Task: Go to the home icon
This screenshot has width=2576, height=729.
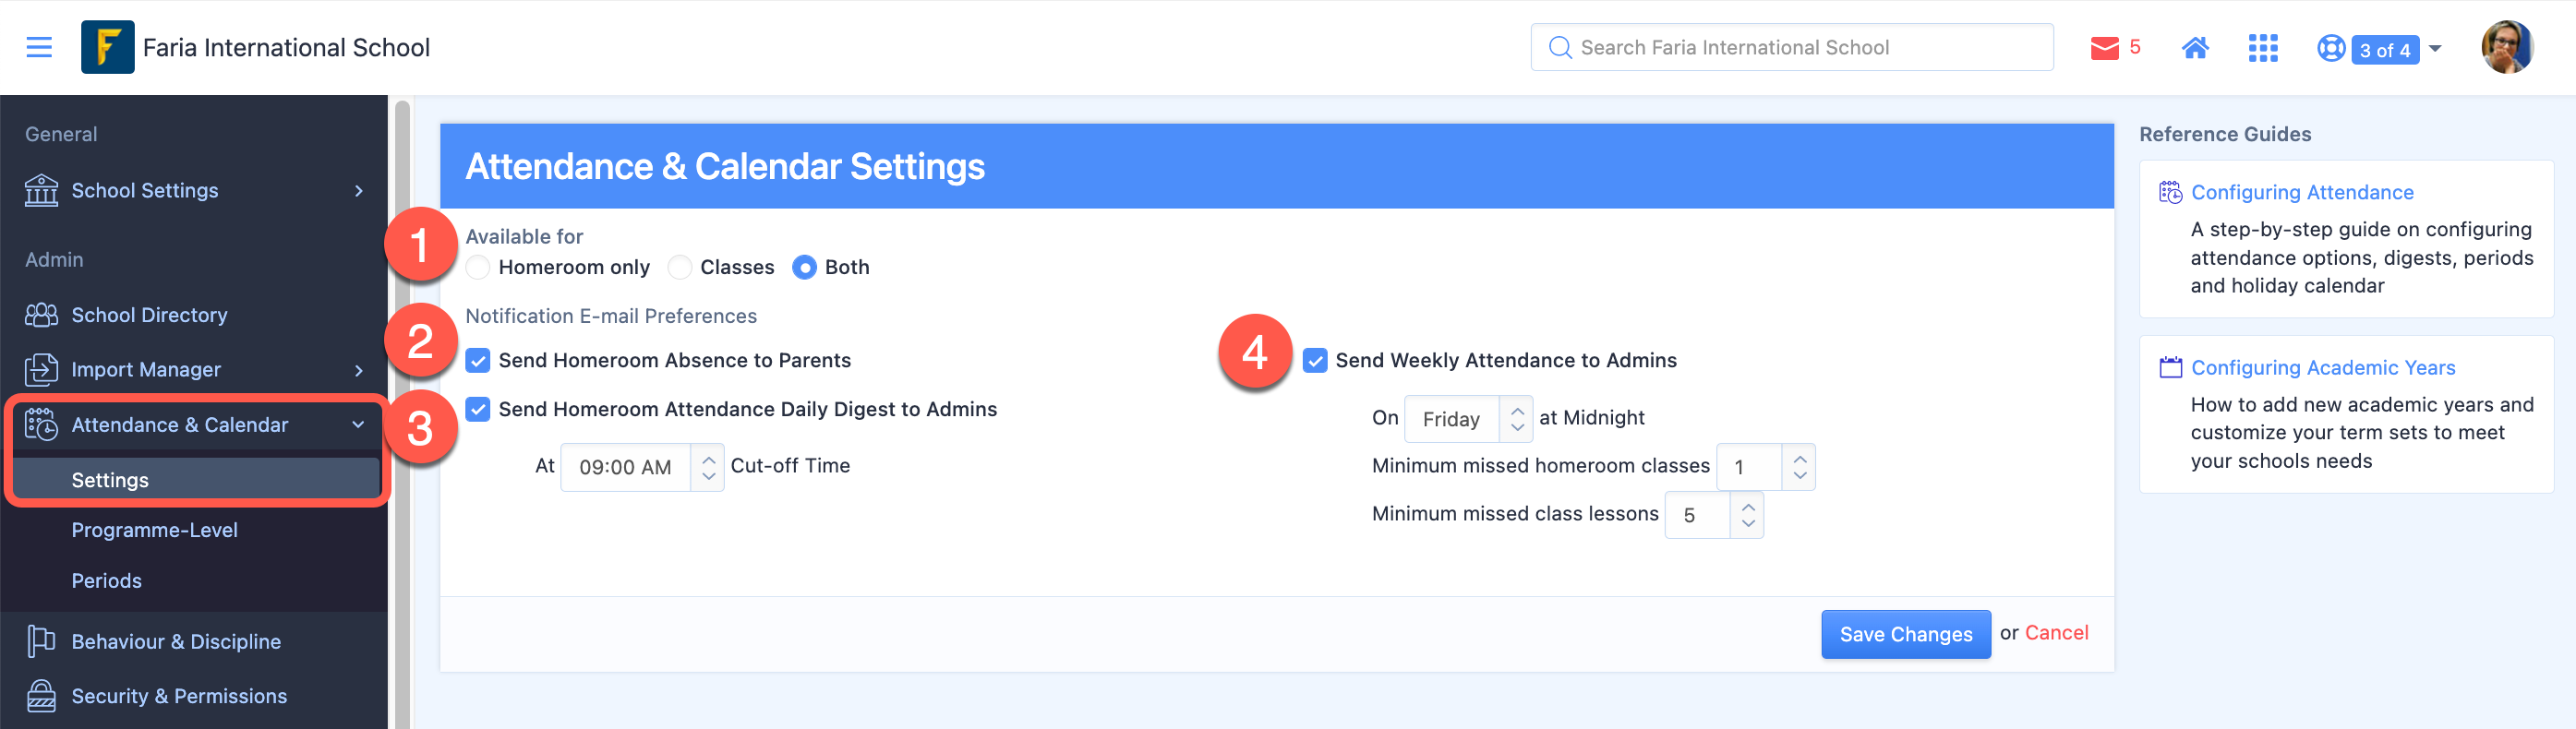Action: (x=2195, y=48)
